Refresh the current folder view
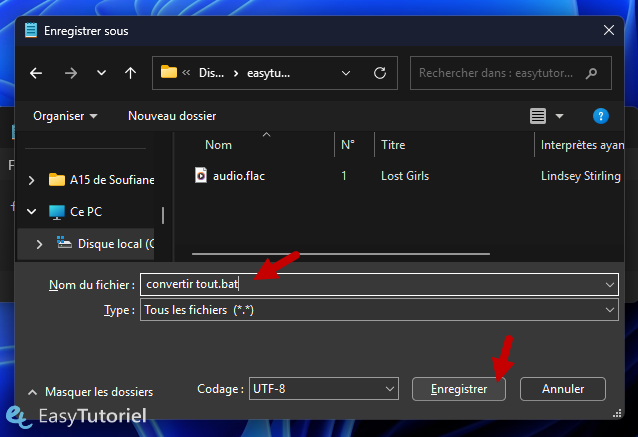The image size is (638, 437). (379, 73)
